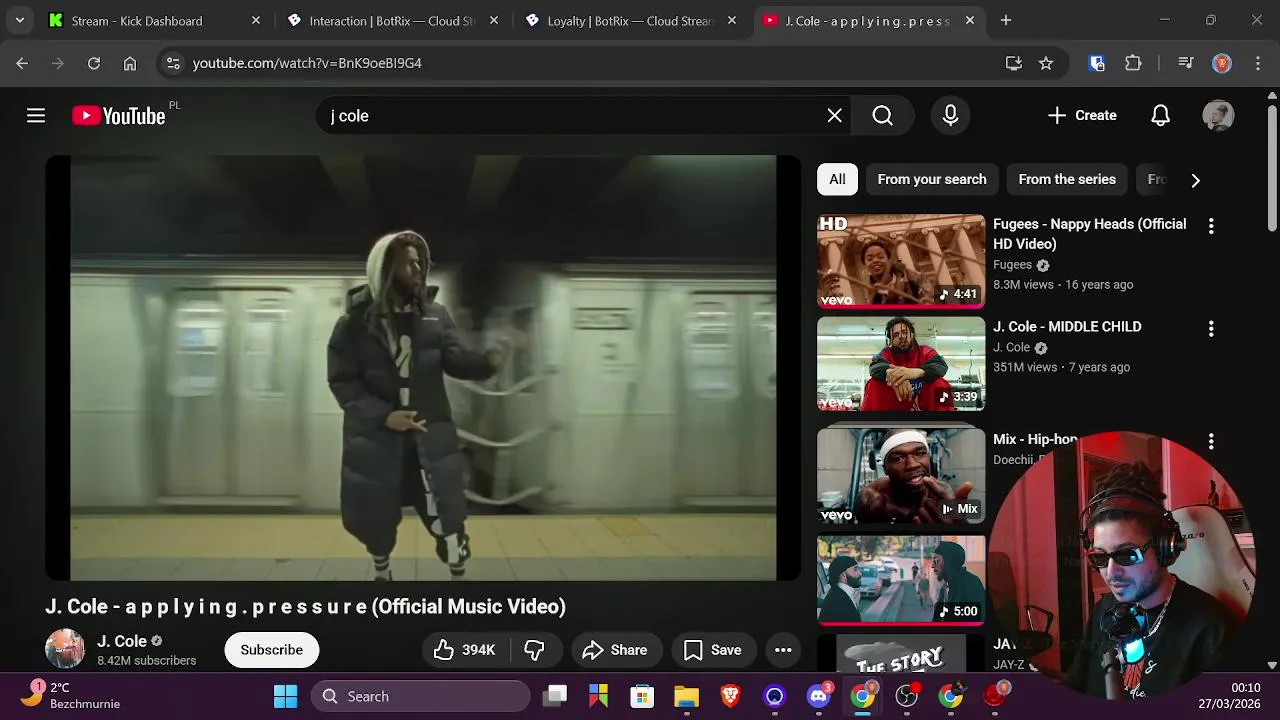
Task: Open the tab search dropdown arrow
Action: [19, 20]
